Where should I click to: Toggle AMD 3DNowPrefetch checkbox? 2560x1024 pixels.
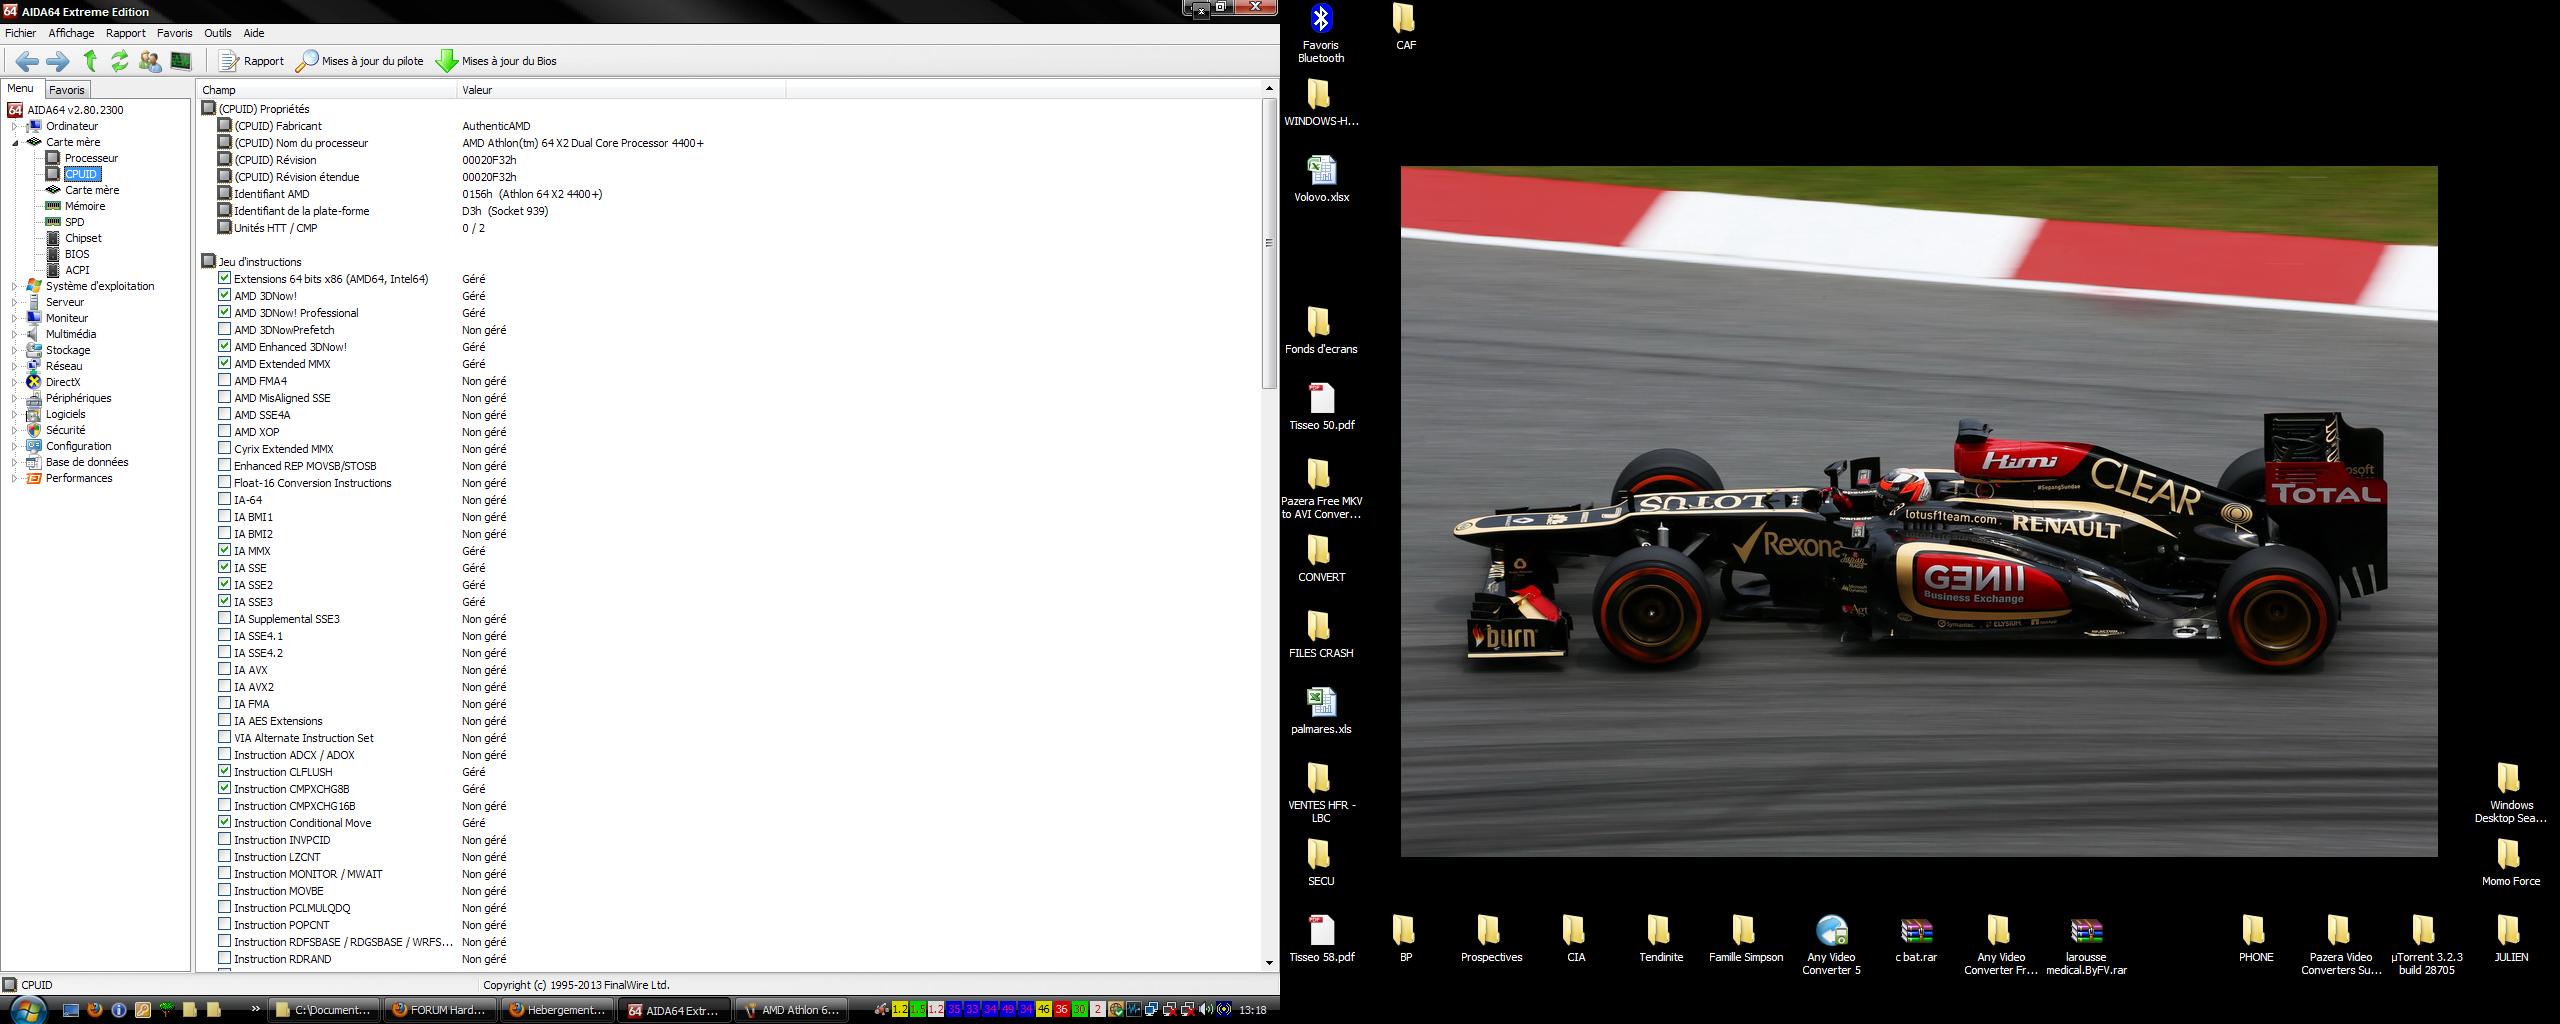[x=224, y=329]
